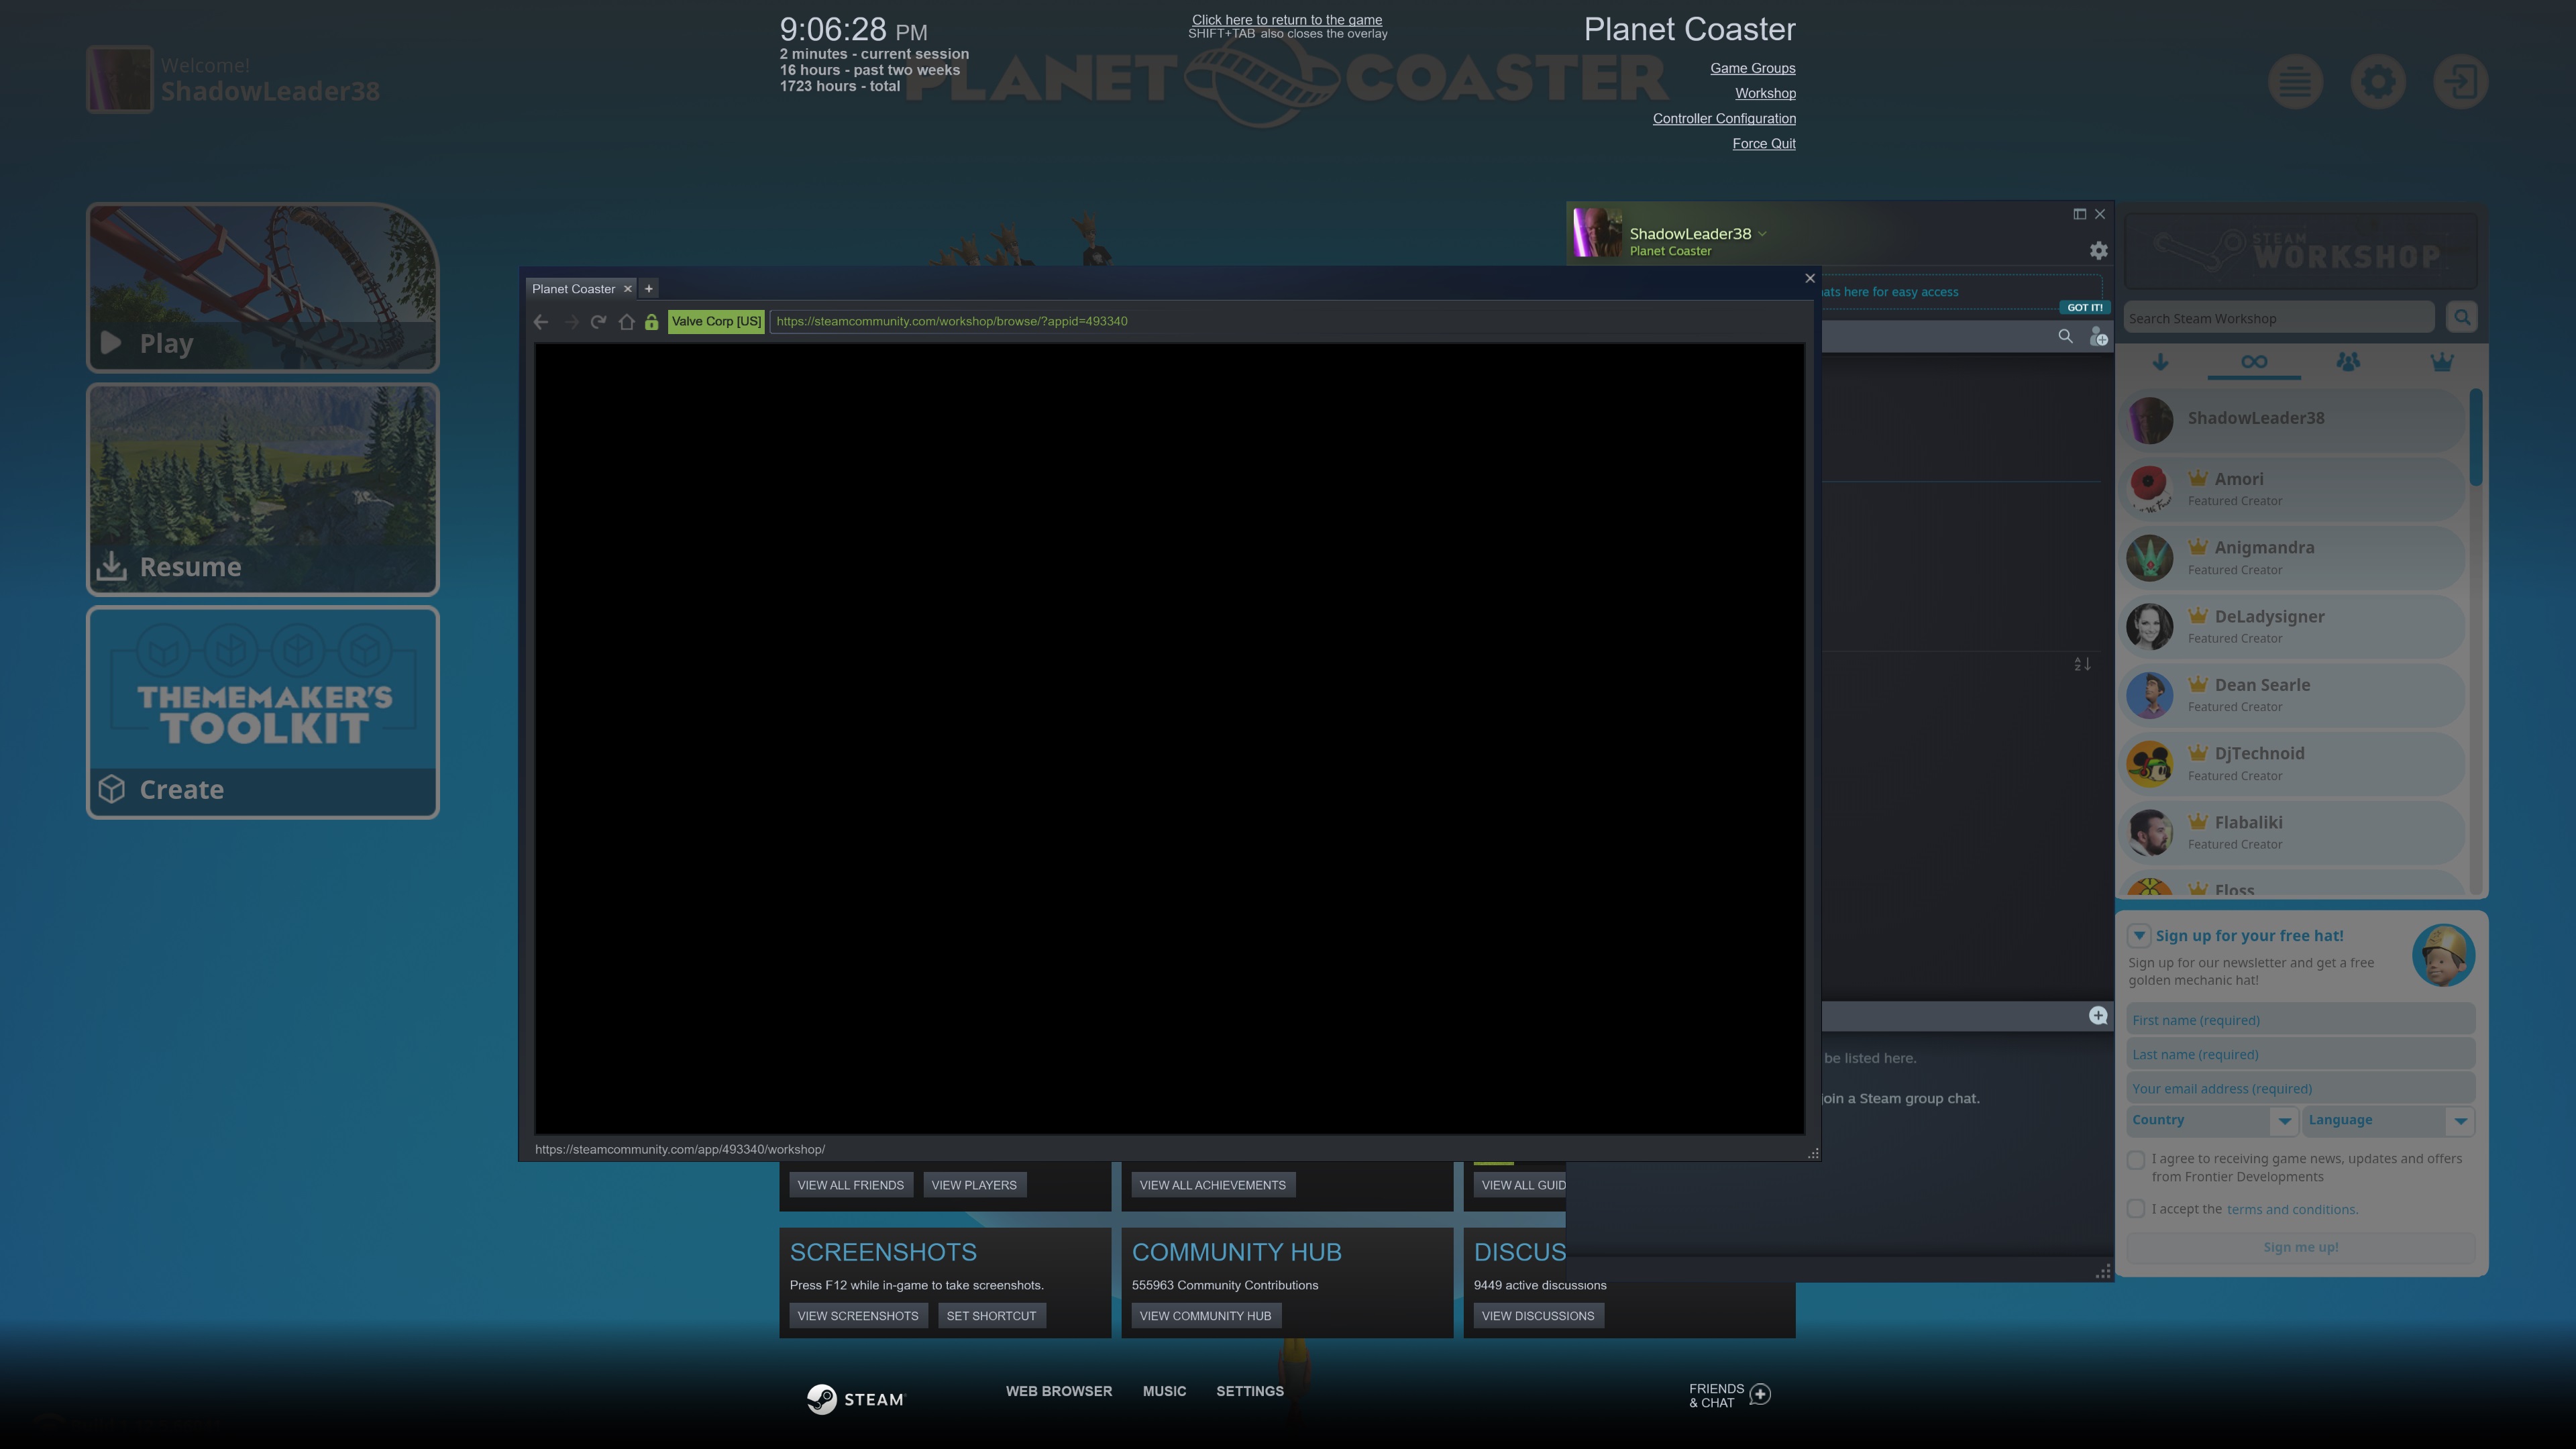Screen dimensions: 2576x1449
Task: Click the Play game tile
Action: coord(262,288)
